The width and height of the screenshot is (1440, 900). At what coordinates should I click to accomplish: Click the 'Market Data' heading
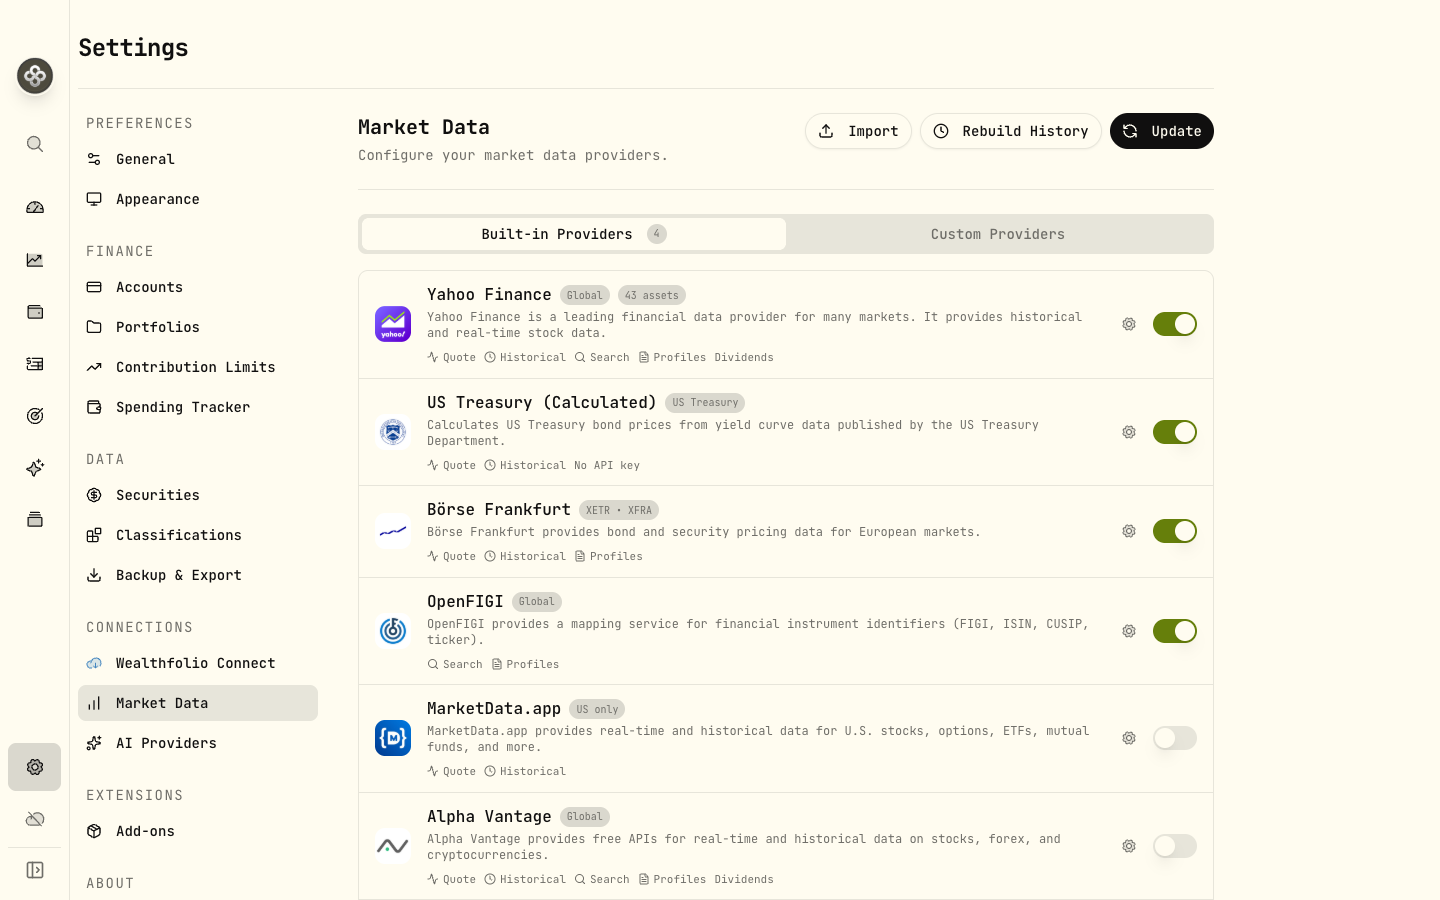(x=424, y=127)
